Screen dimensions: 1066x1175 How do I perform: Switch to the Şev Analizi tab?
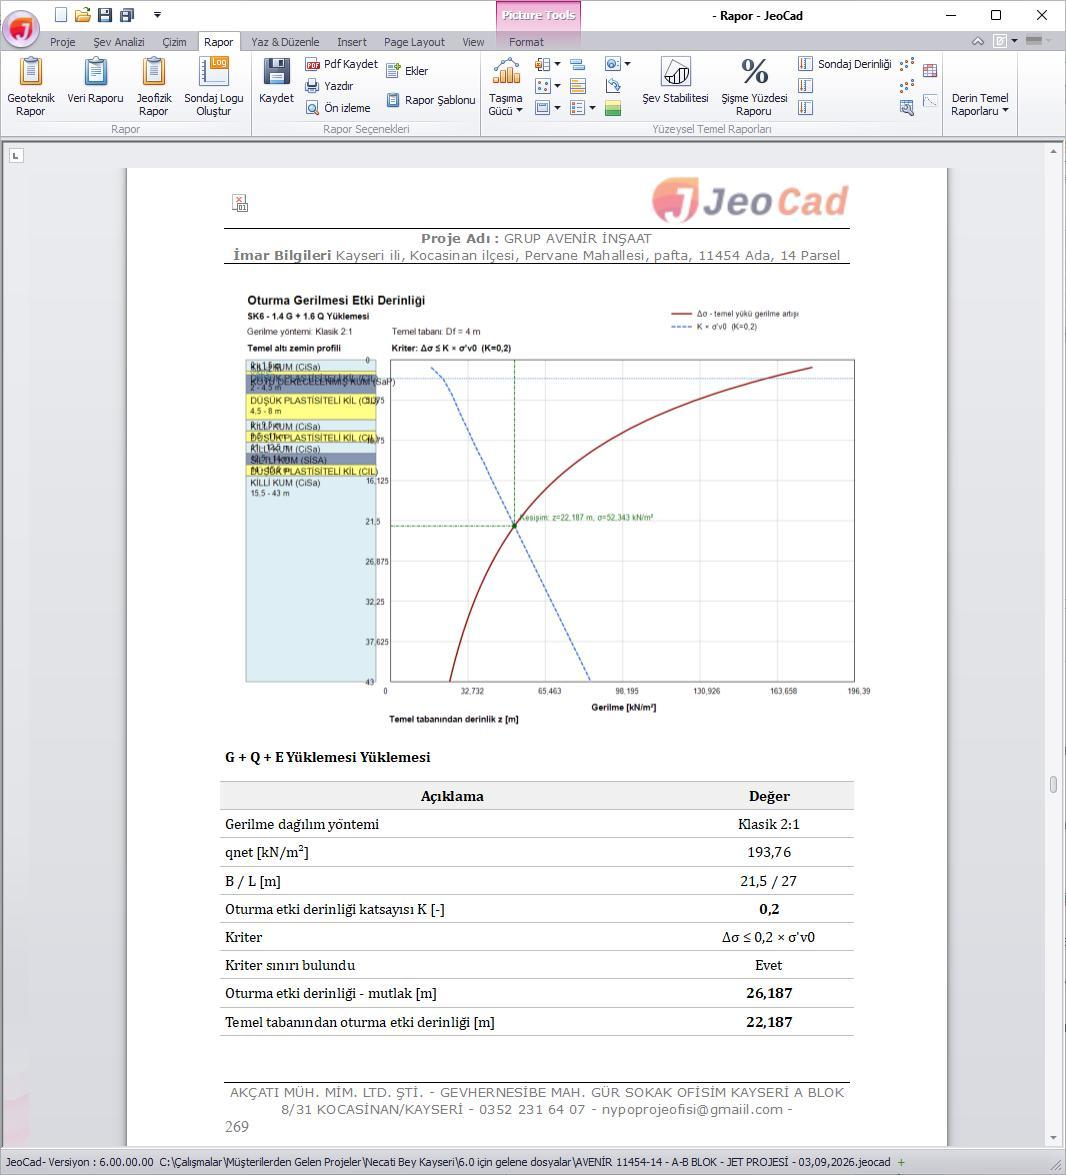click(x=118, y=42)
